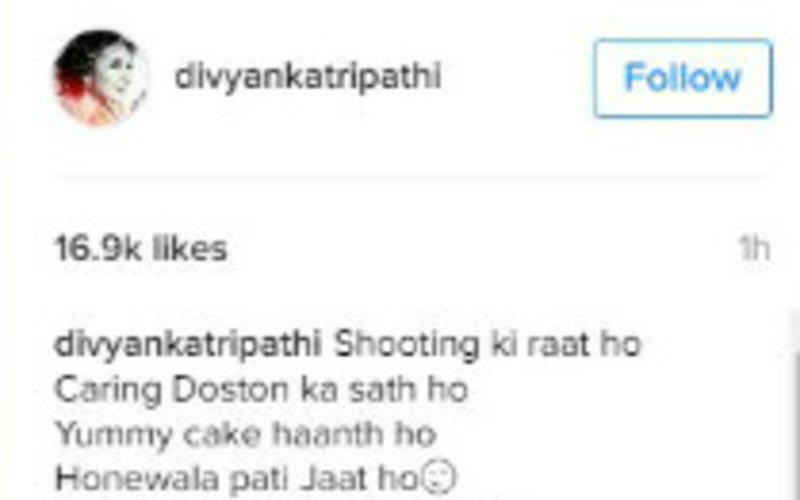View the 16.9k likes list

pos(141,249)
